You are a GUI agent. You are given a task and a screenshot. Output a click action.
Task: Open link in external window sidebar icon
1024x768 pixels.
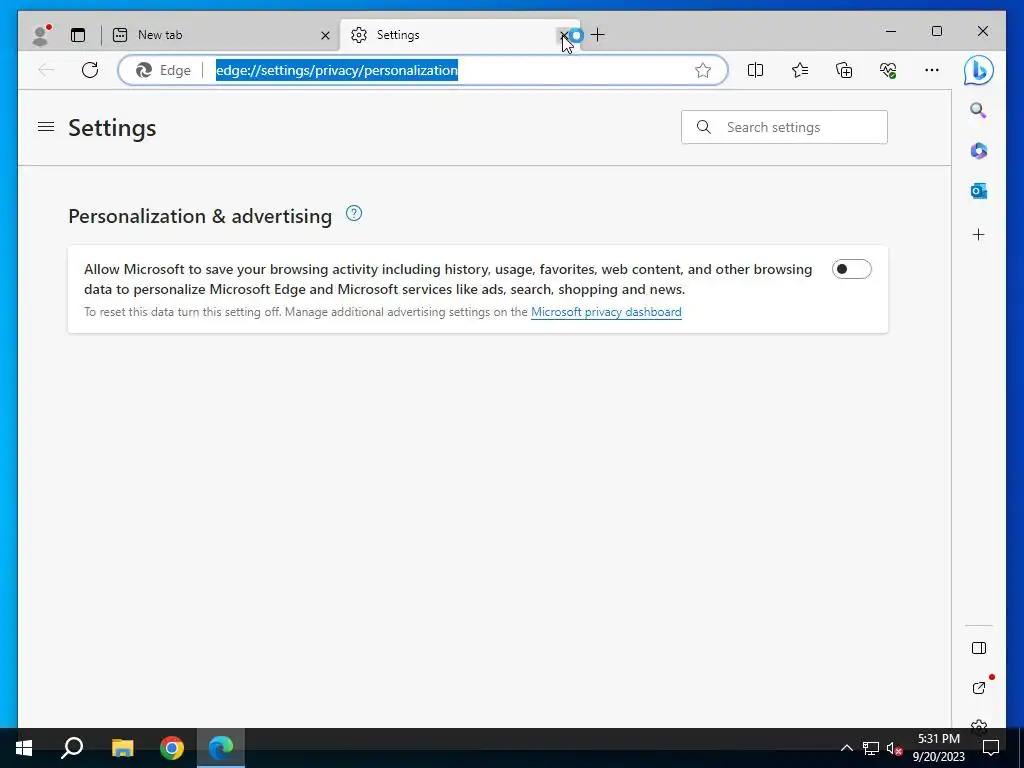[x=978, y=687]
